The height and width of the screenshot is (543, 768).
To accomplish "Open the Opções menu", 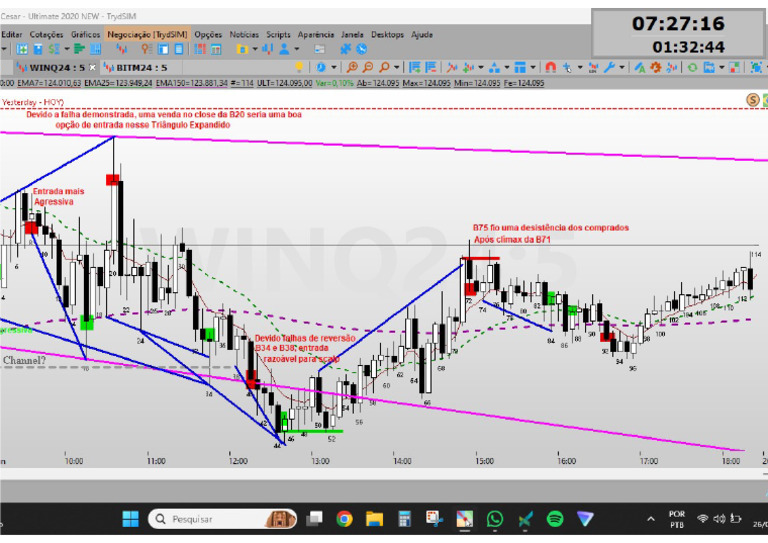I will (208, 34).
